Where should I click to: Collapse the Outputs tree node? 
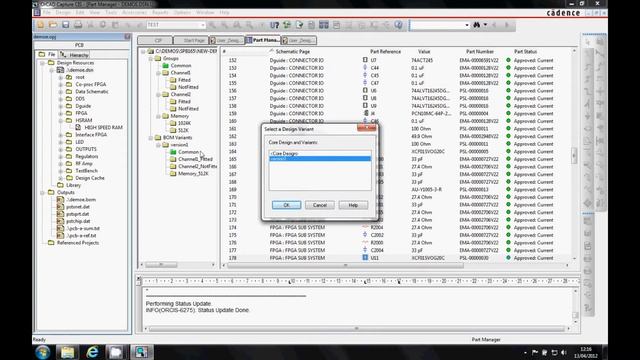(x=42, y=192)
